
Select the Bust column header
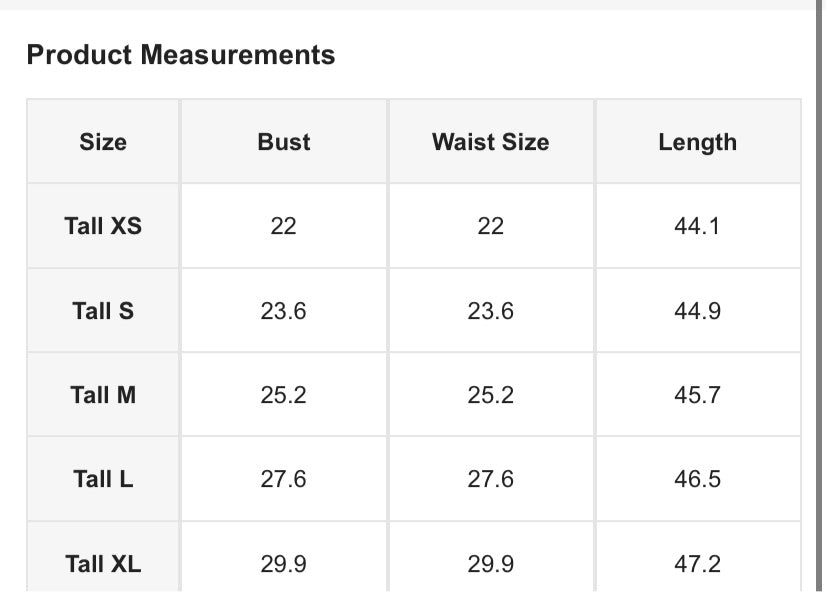click(x=283, y=142)
